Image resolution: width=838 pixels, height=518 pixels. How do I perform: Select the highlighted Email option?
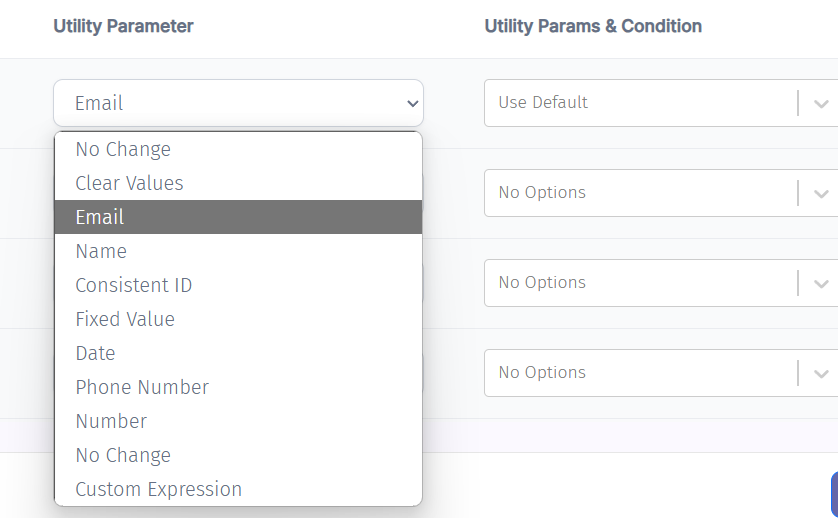point(238,217)
